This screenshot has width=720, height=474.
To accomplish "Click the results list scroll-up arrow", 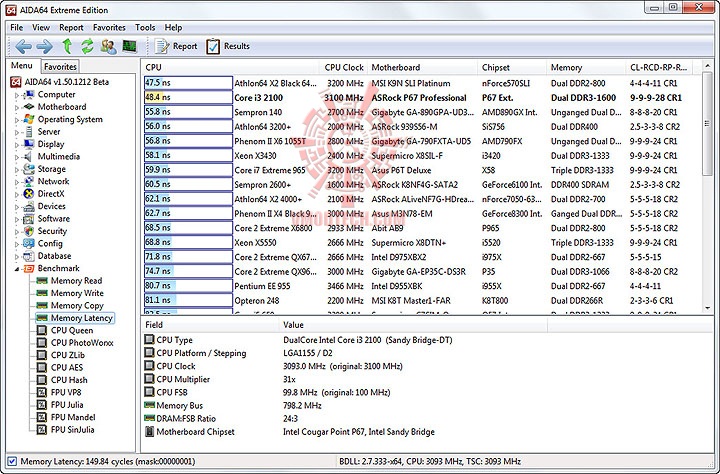I will coord(708,67).
